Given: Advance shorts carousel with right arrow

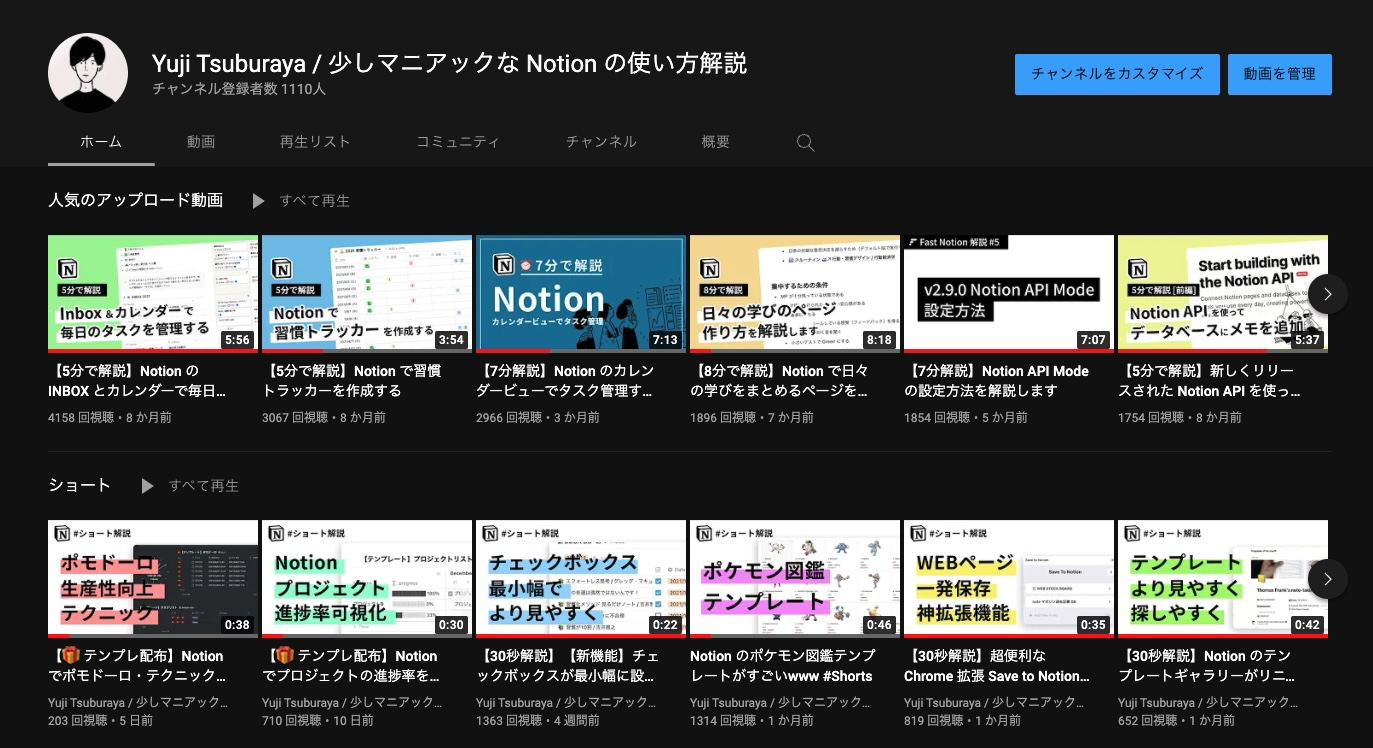Looking at the screenshot, I should (x=1328, y=579).
